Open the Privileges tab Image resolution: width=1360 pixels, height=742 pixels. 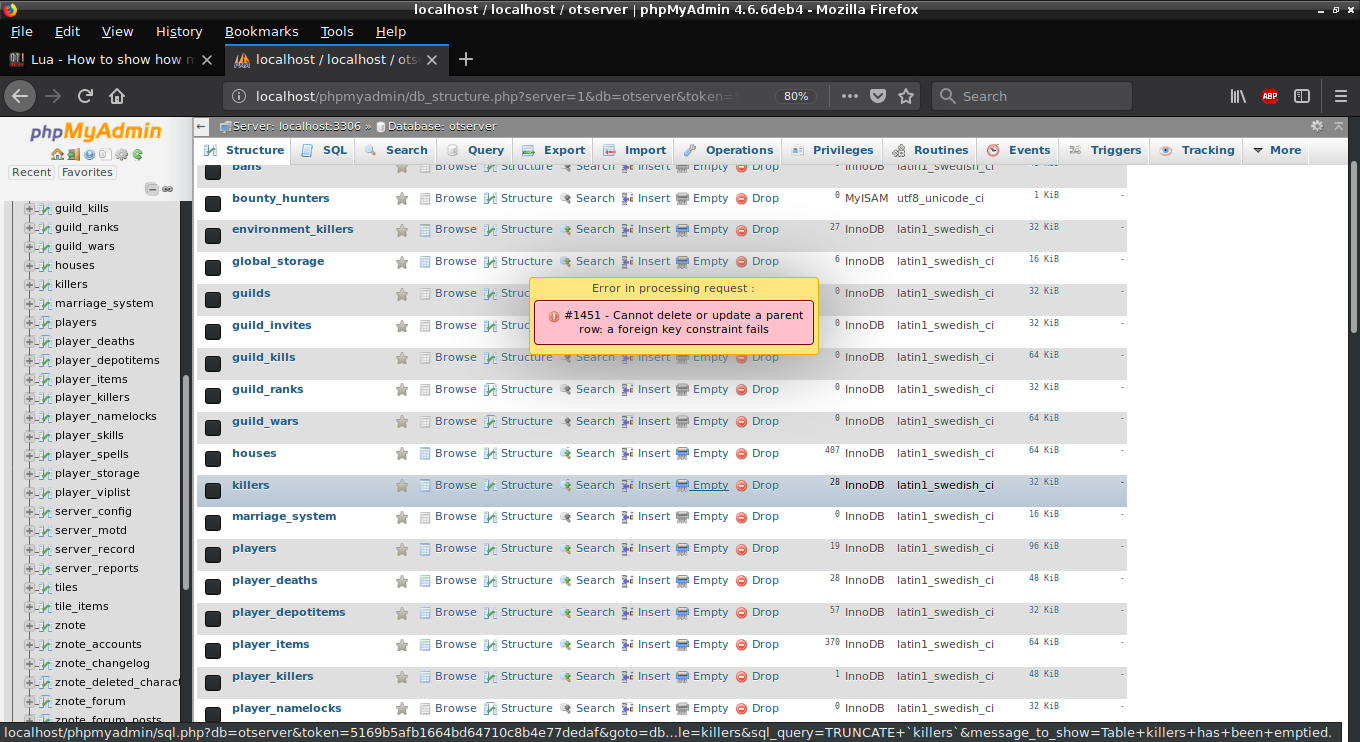pyautogui.click(x=833, y=150)
